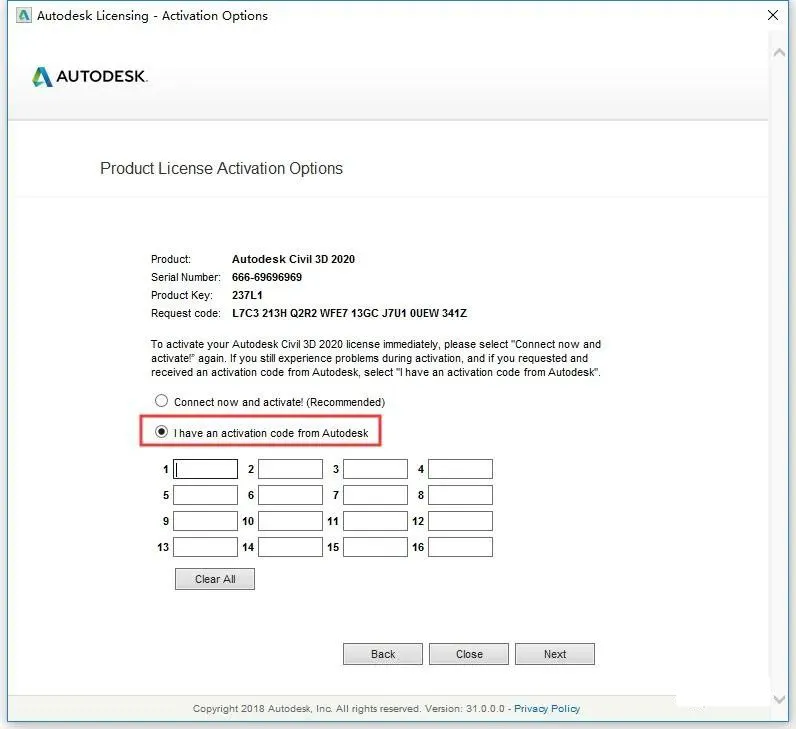The width and height of the screenshot is (796, 729).
Task: Click serial number 666-69696969
Action: [x=267, y=277]
